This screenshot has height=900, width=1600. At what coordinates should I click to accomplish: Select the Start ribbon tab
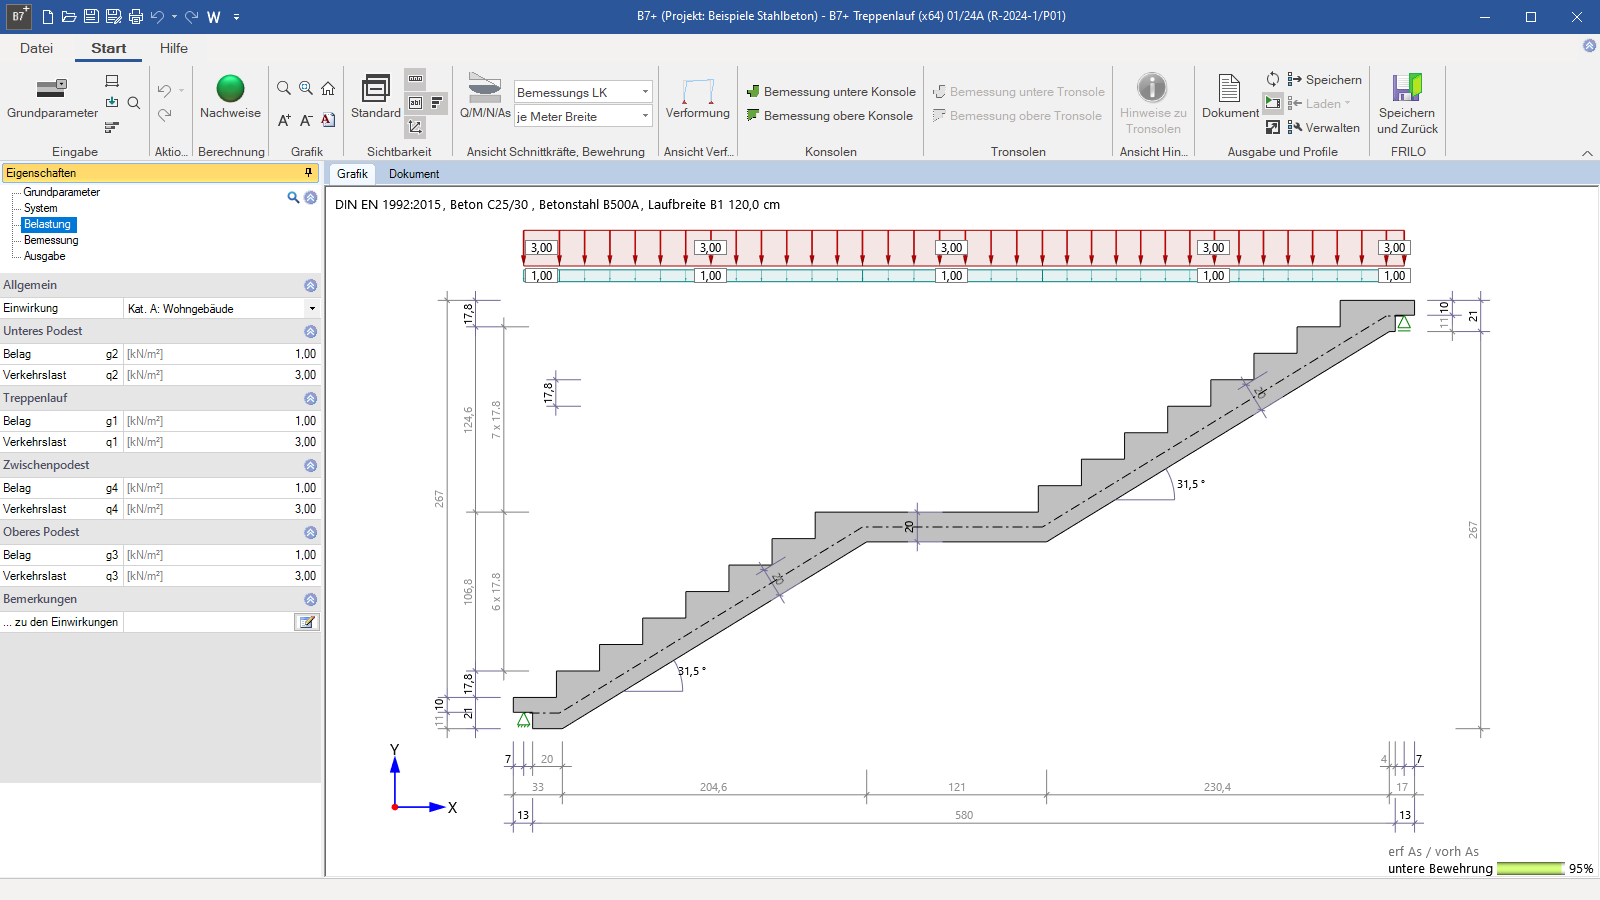click(108, 48)
